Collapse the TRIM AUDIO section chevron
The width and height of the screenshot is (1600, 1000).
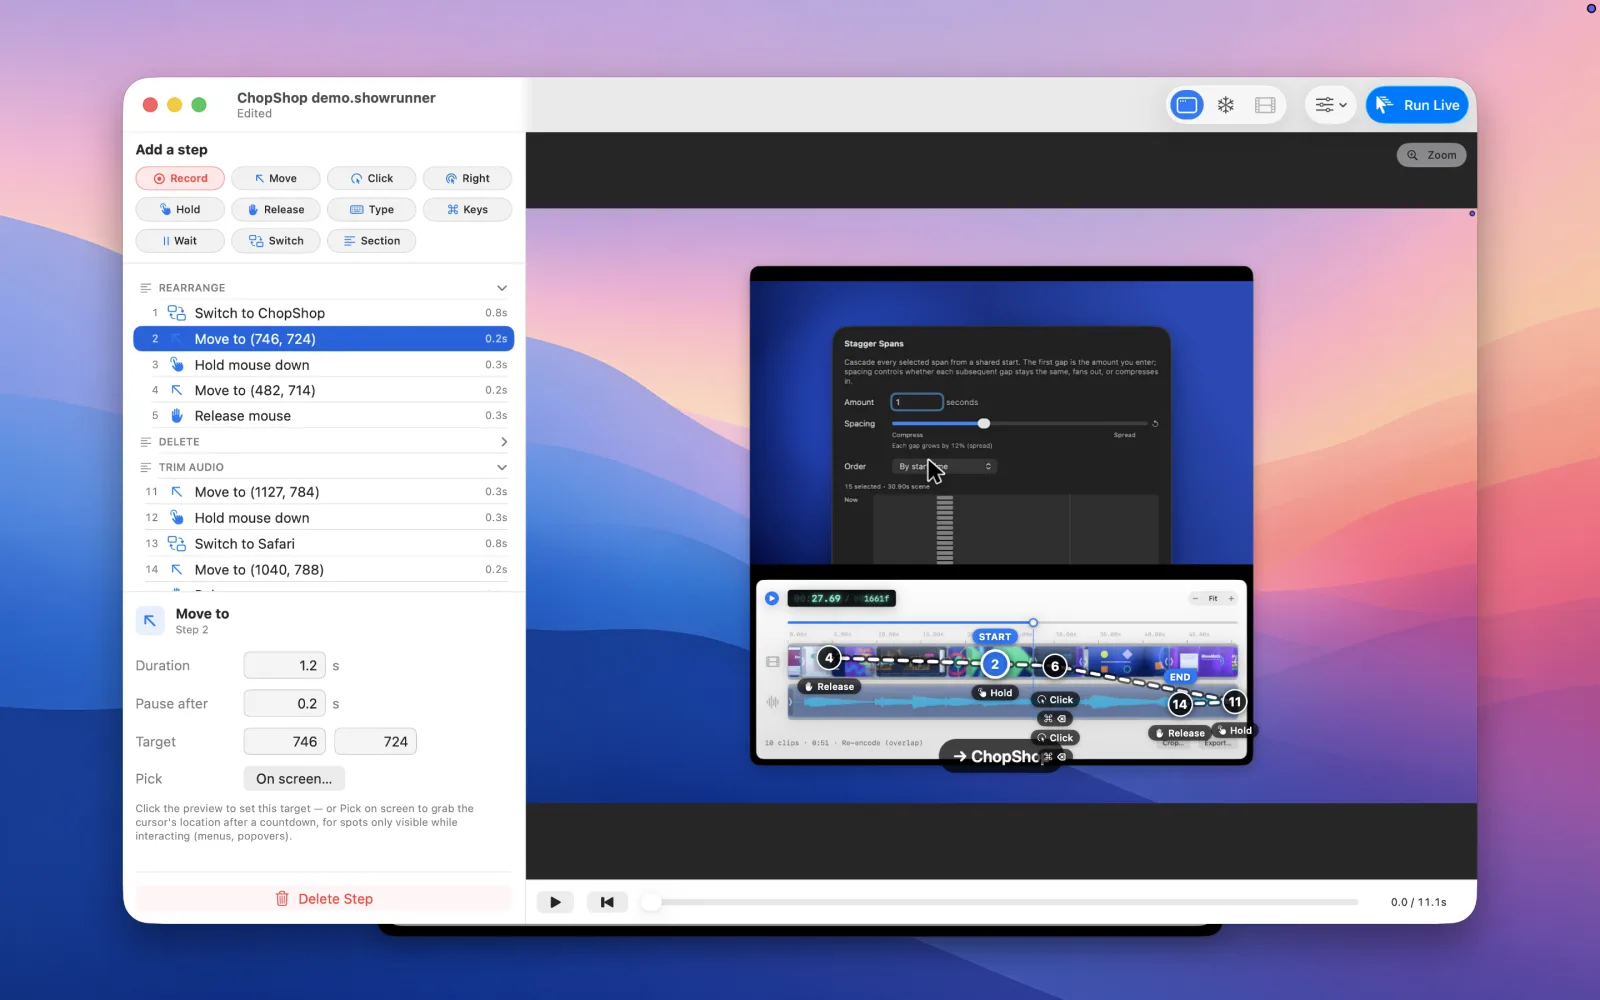coord(502,467)
